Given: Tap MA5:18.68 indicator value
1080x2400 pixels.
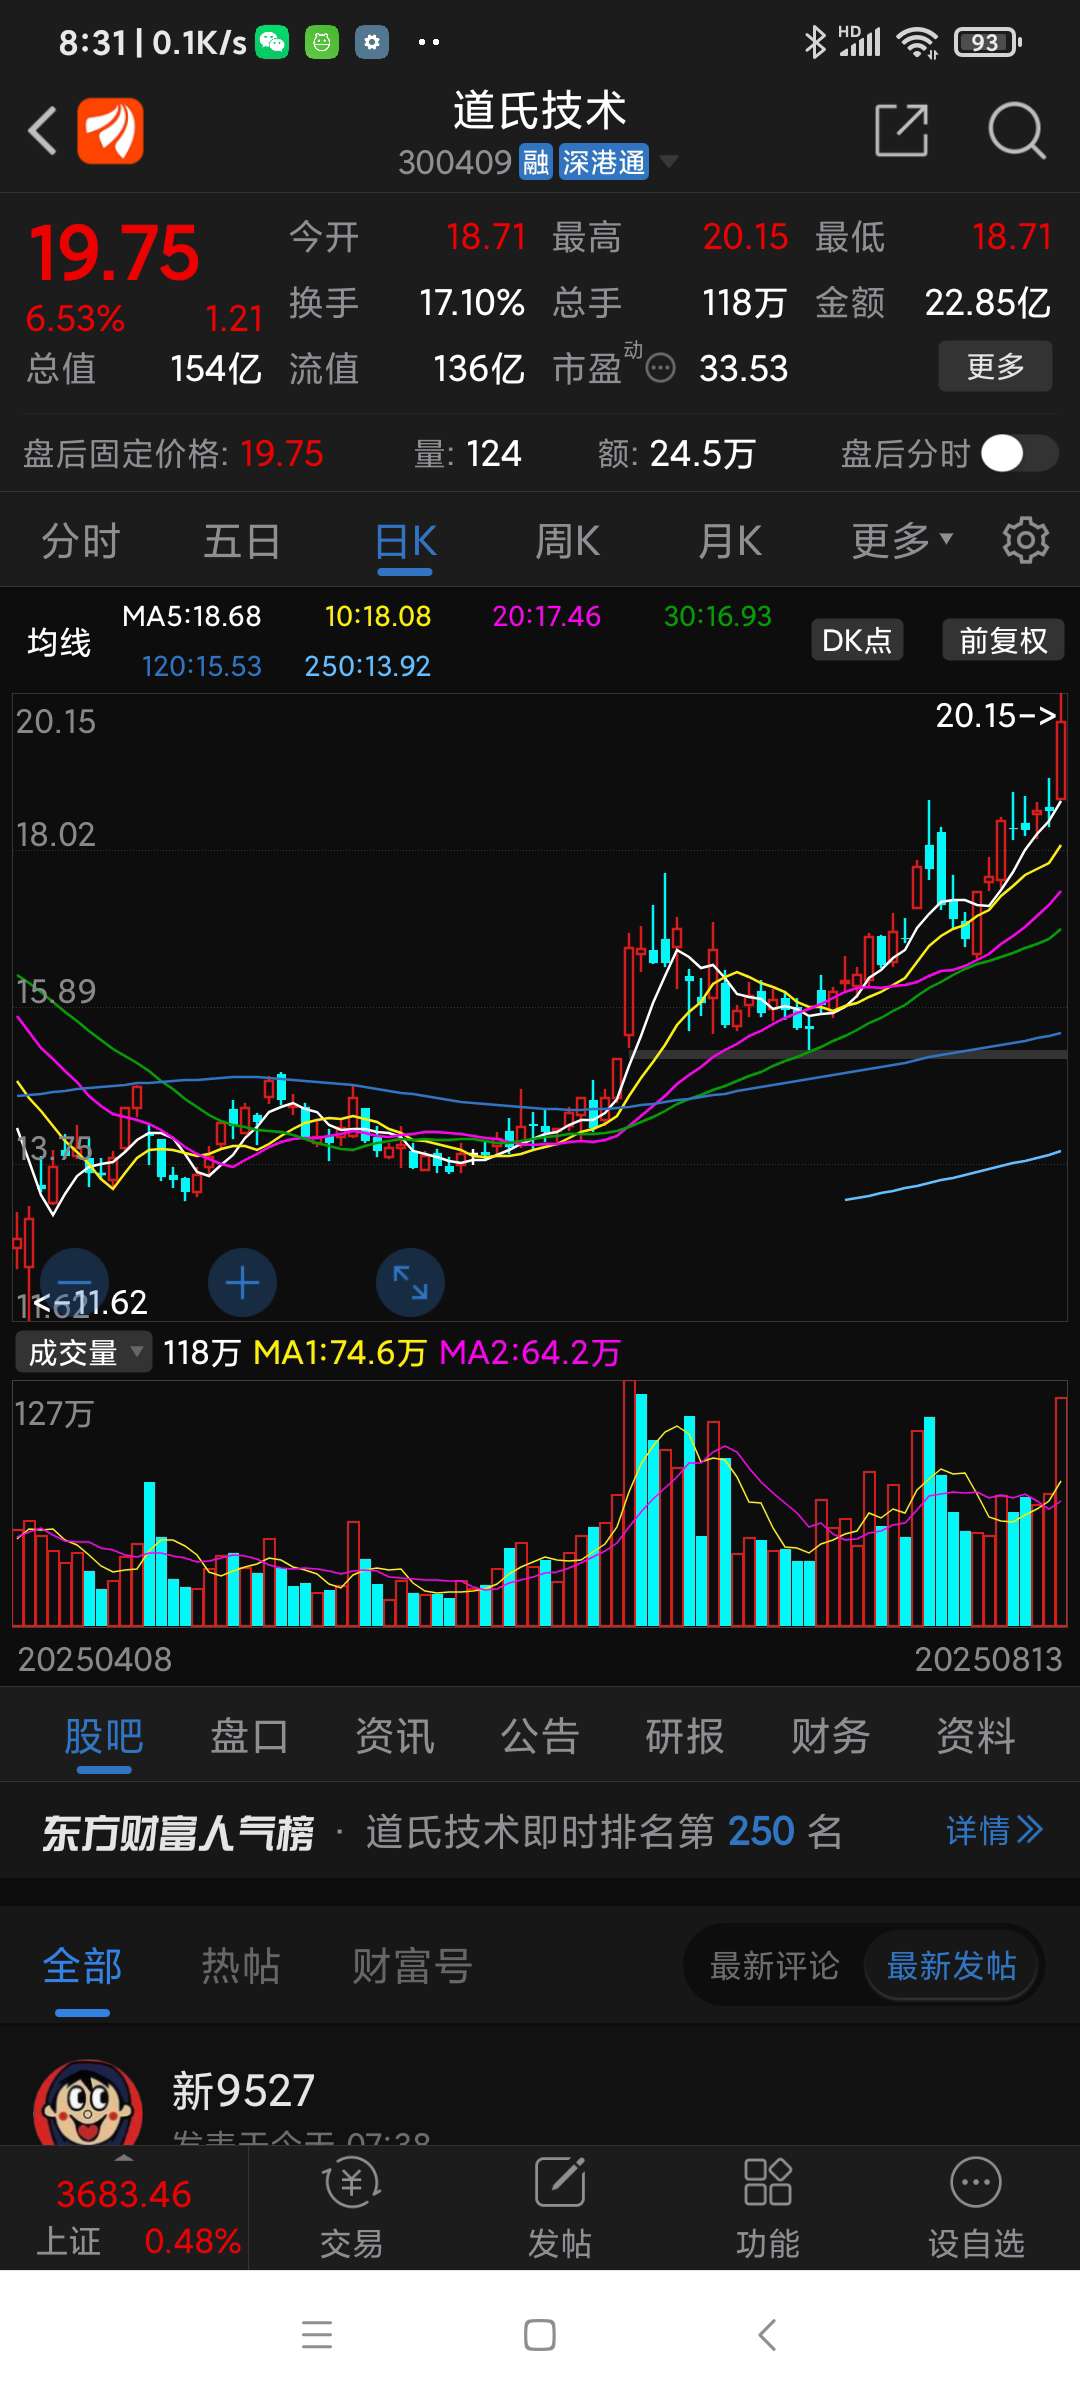Looking at the screenshot, I should pyautogui.click(x=191, y=616).
